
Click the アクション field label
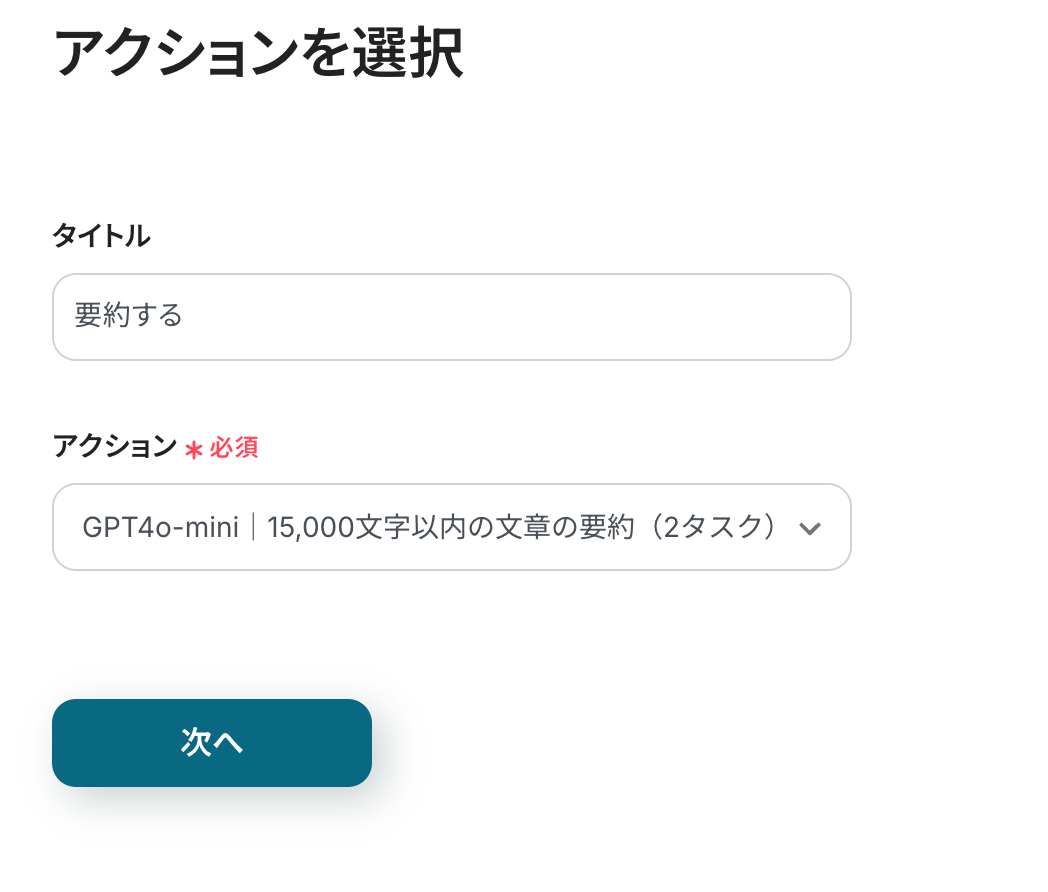[x=114, y=447]
